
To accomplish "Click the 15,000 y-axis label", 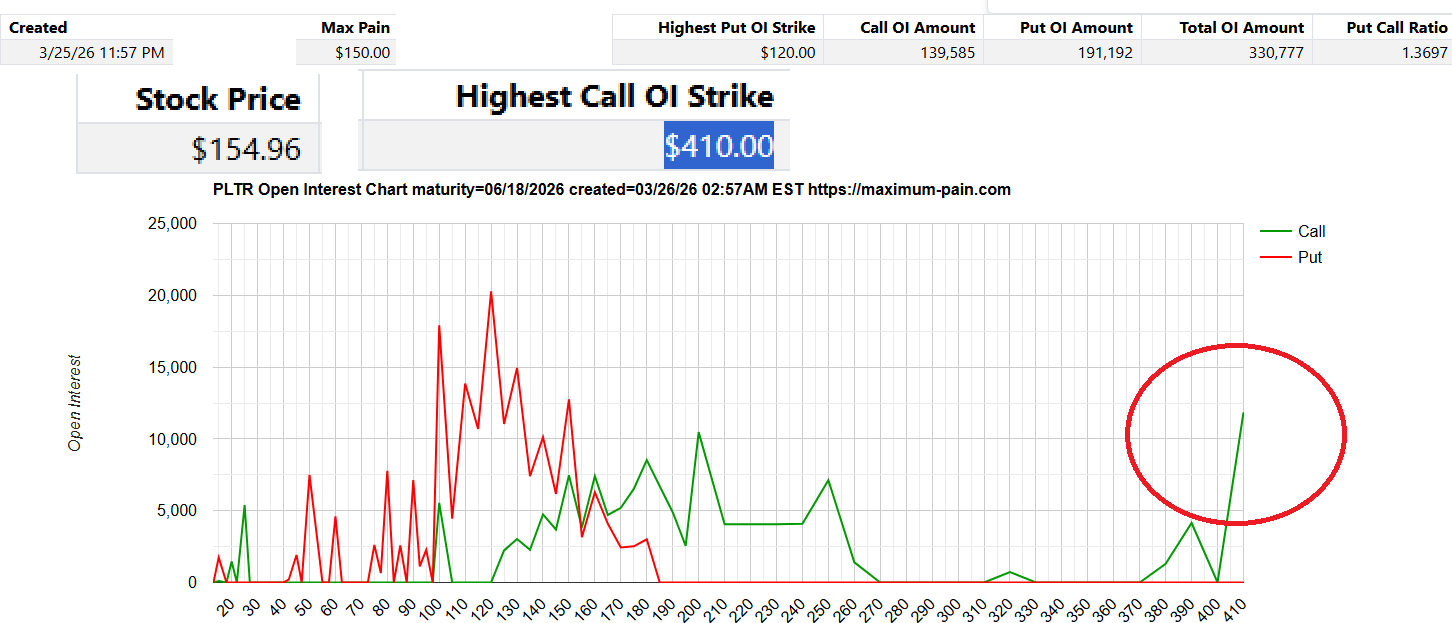I will [172, 367].
